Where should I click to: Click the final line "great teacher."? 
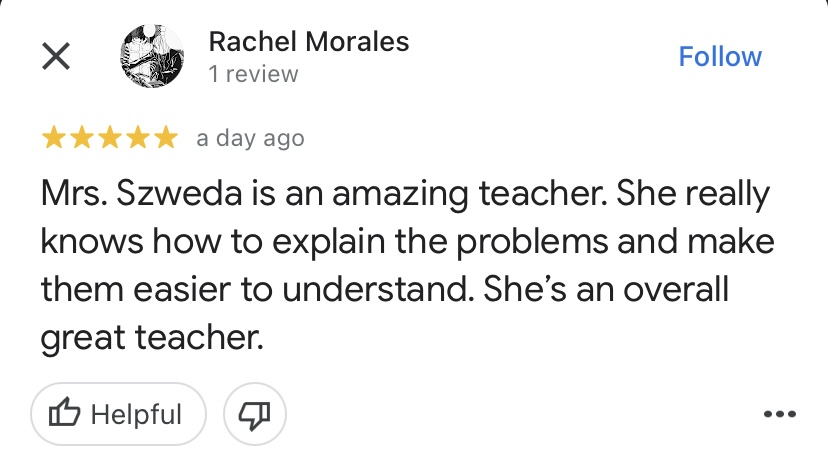151,338
